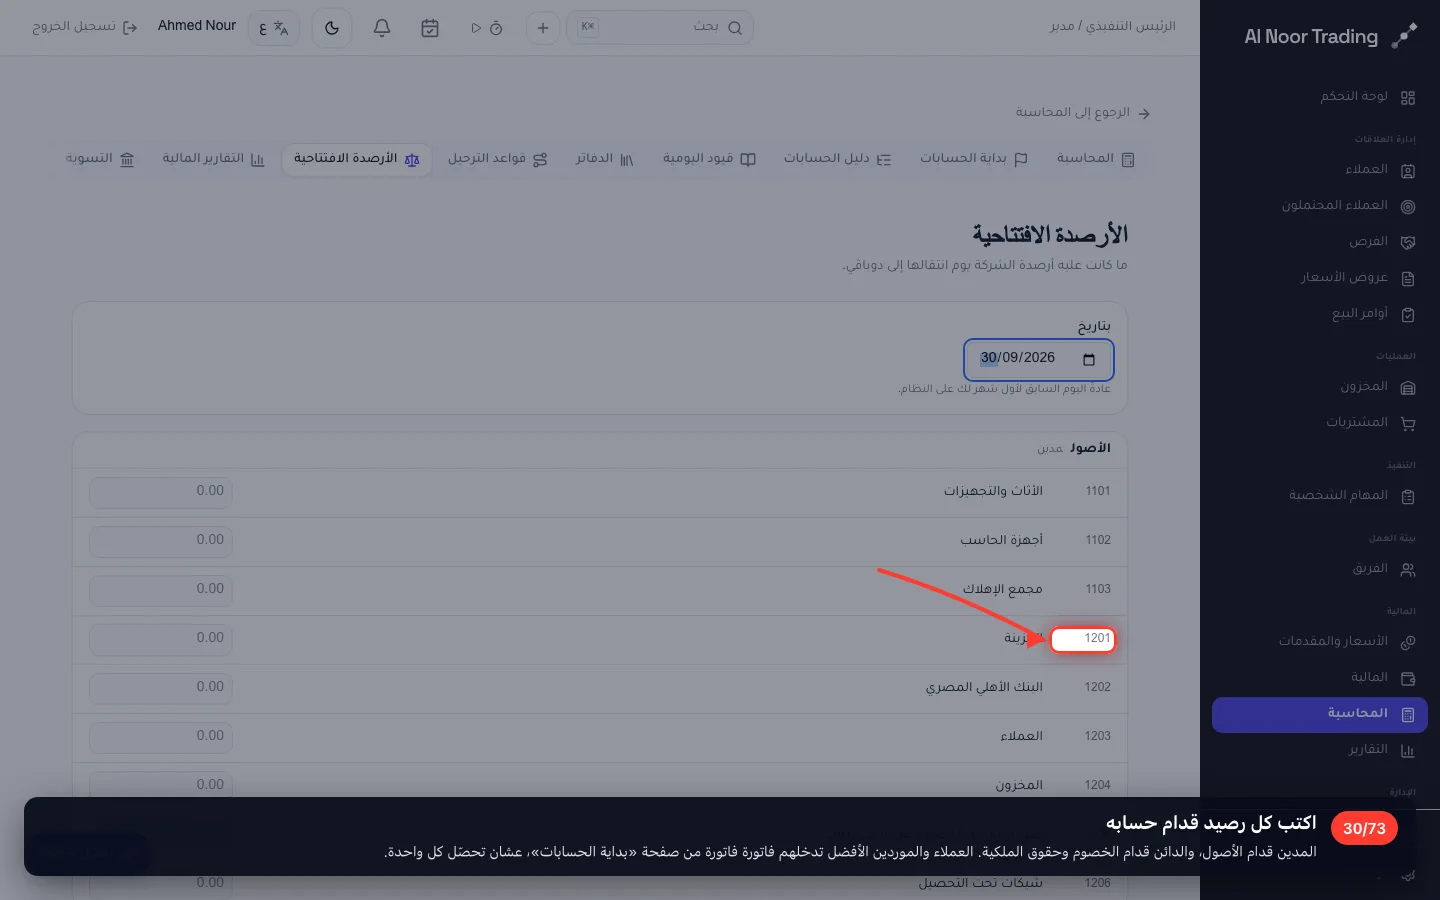Click account name أجهزة الحاسب
1440x900 pixels.
(x=1001, y=540)
